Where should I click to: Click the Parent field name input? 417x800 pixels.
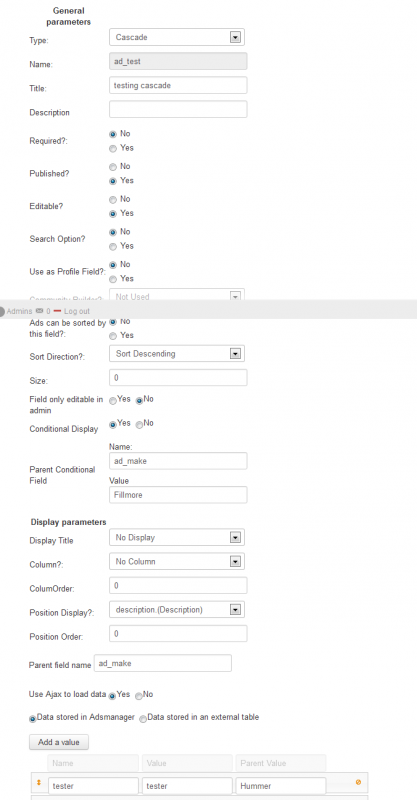(x=163, y=663)
